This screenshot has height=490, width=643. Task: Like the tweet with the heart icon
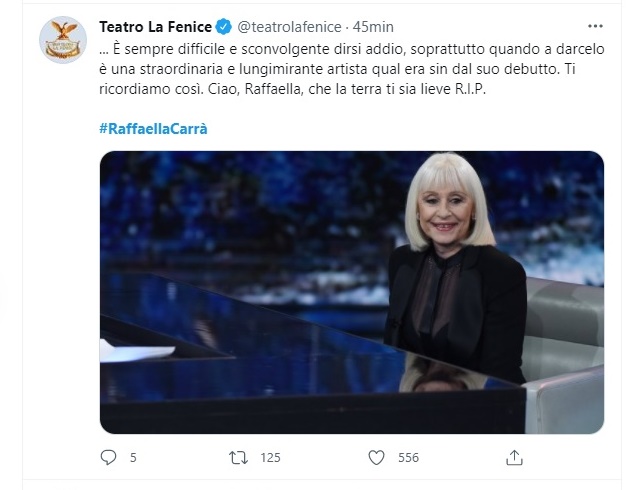376,458
